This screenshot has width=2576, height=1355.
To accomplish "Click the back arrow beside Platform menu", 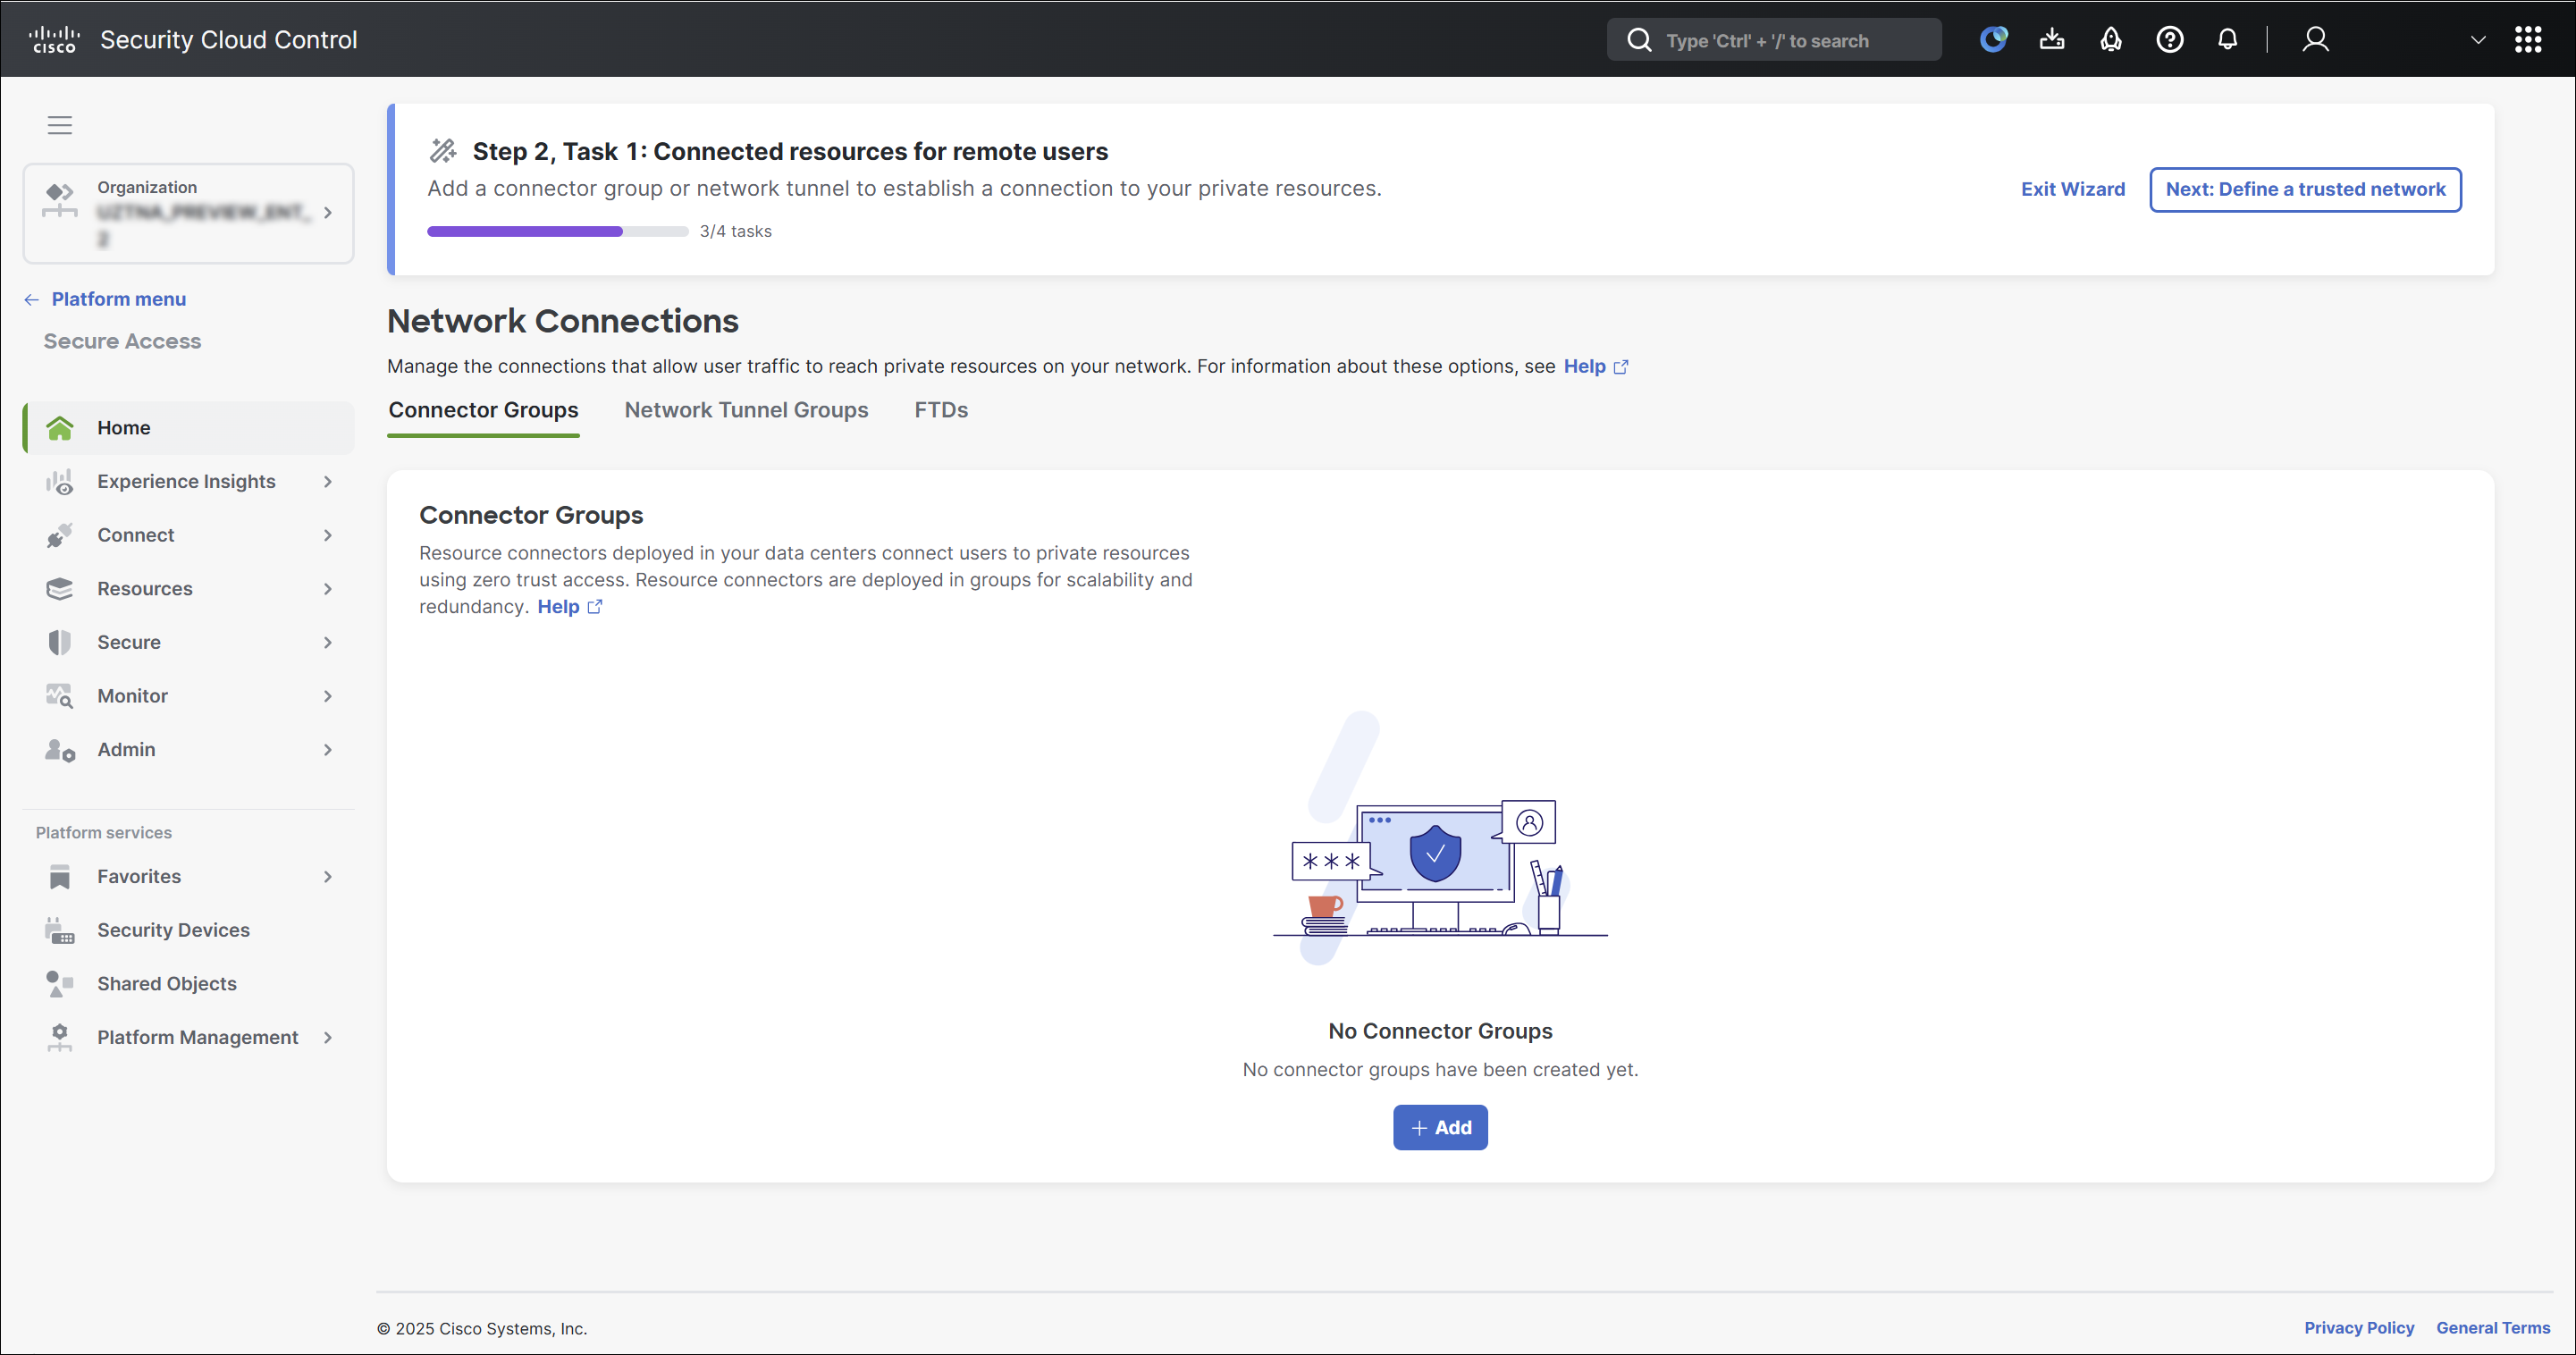I will (x=31, y=299).
